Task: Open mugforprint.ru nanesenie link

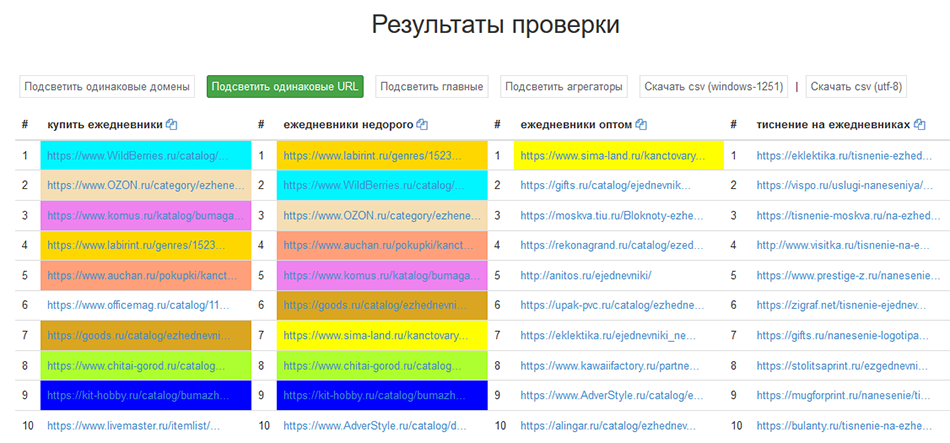Action: coord(843,396)
